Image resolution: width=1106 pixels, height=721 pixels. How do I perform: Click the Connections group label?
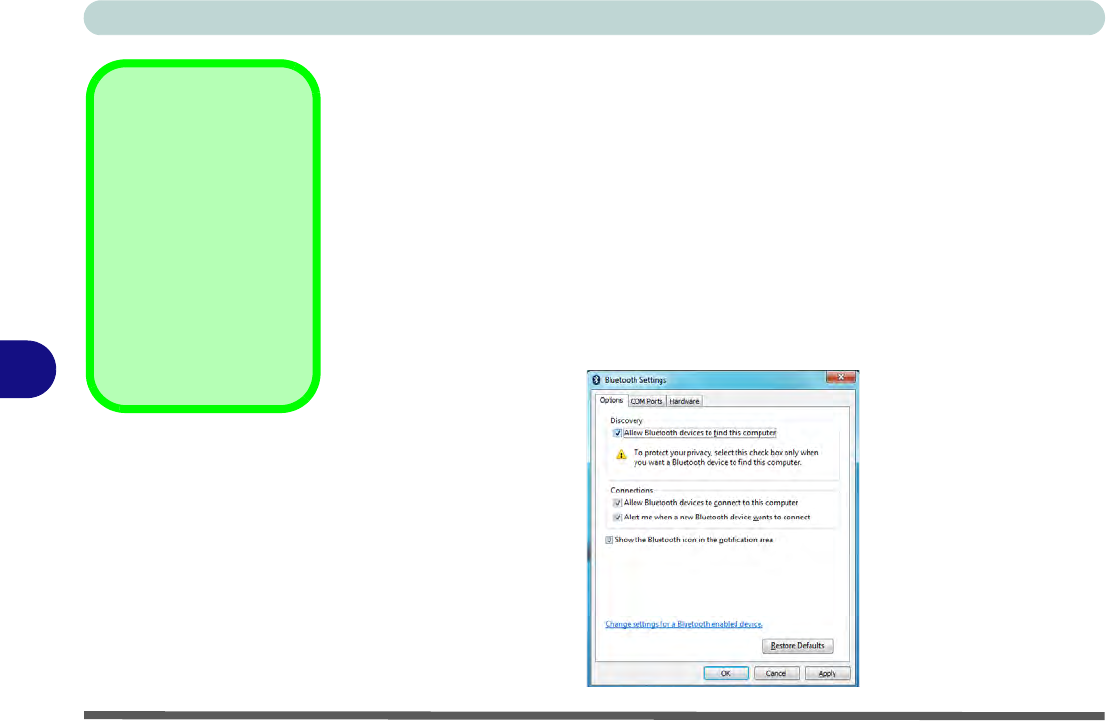pyautogui.click(x=631, y=490)
